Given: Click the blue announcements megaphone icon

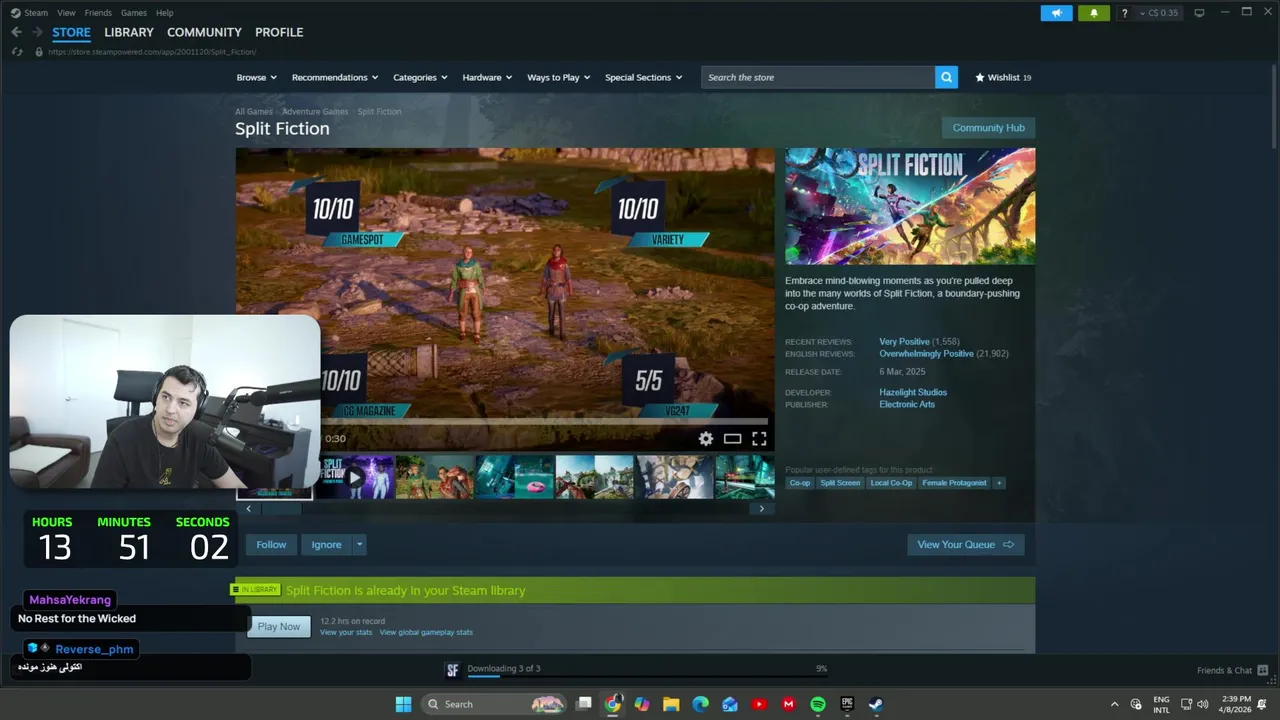Looking at the screenshot, I should click(1056, 13).
